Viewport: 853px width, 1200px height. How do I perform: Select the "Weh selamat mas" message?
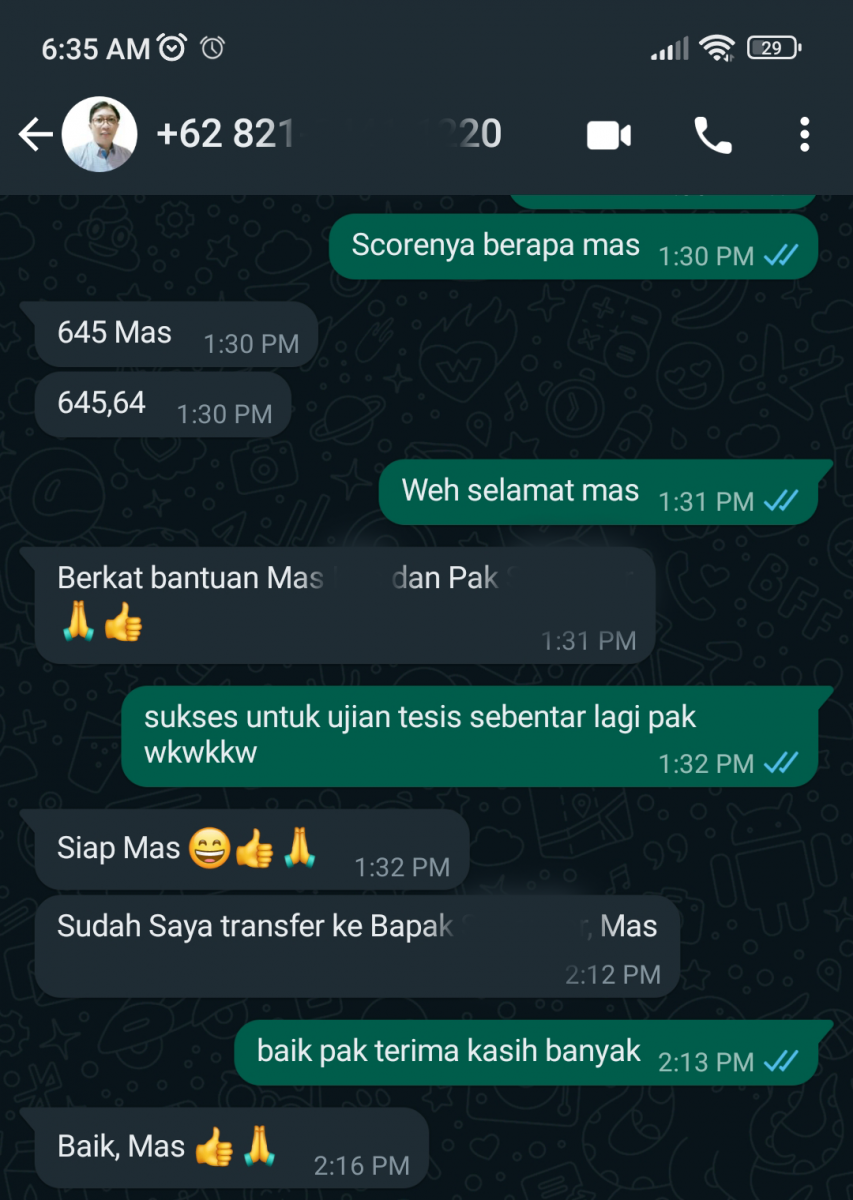pyautogui.click(x=598, y=492)
